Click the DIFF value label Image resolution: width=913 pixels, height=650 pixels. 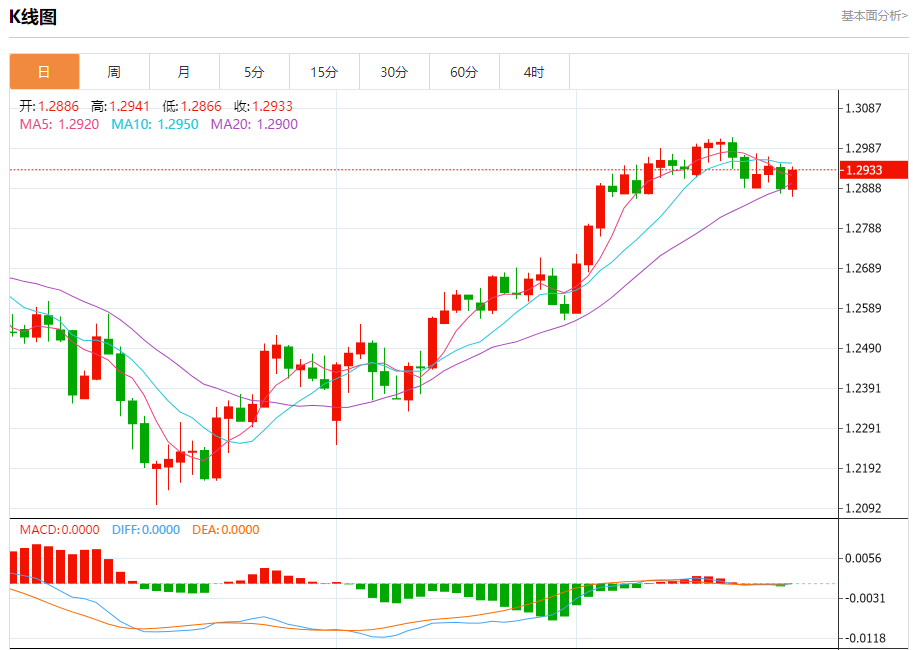tap(145, 530)
